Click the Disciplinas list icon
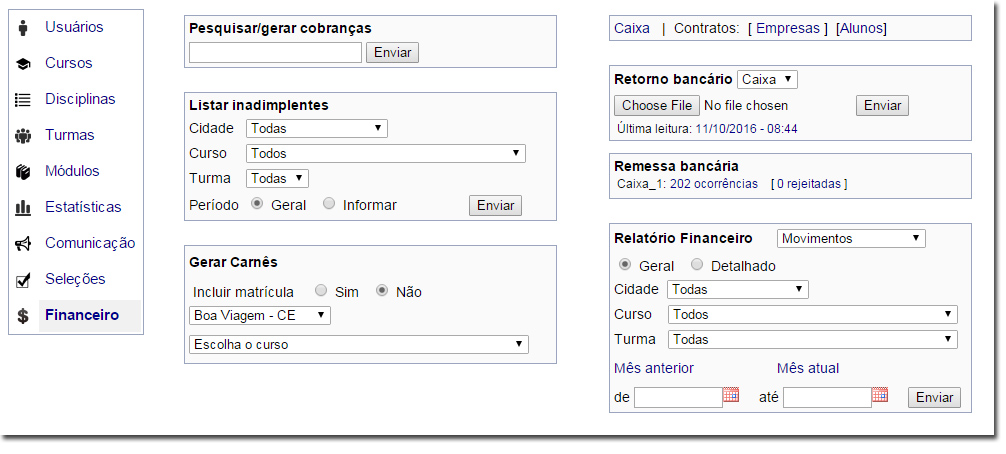1006x454 pixels. [23, 99]
